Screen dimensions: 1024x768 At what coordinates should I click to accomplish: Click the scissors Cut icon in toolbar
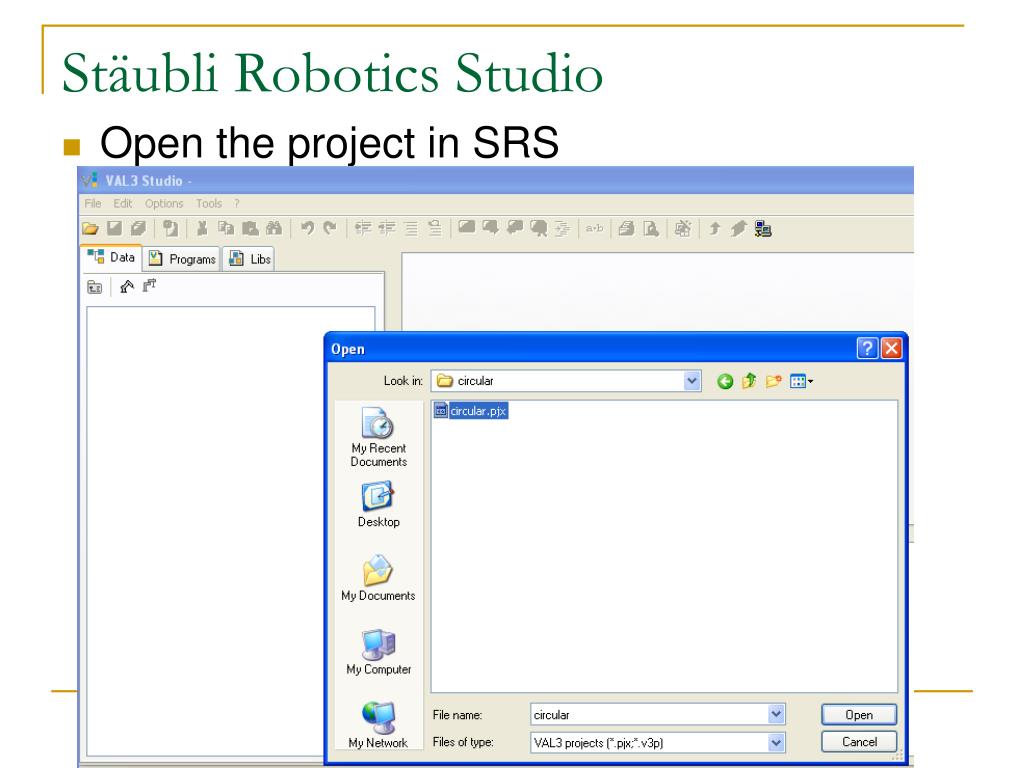[202, 228]
